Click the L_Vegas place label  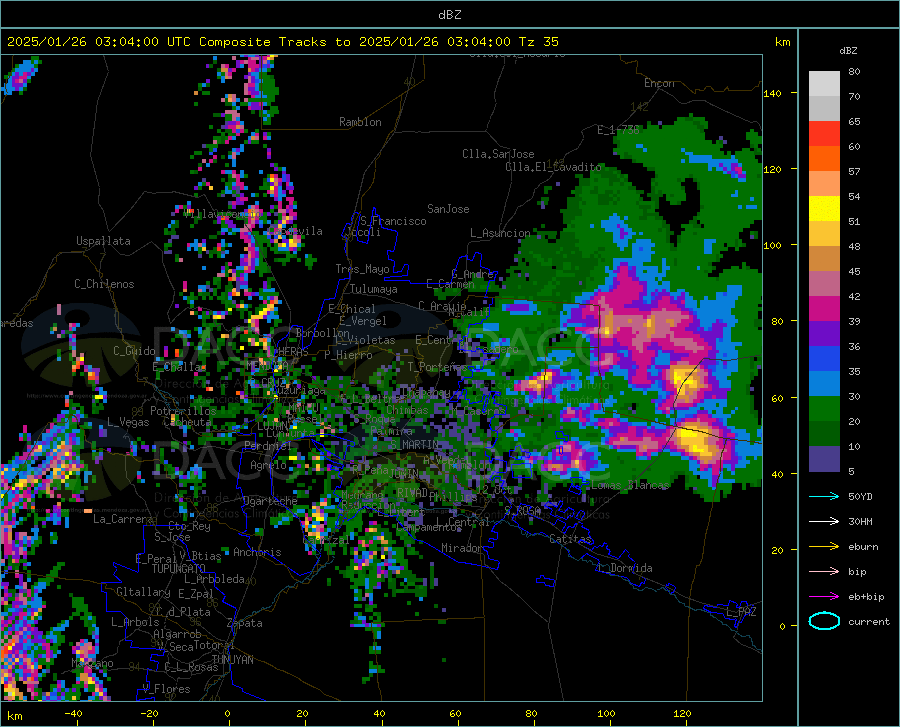click(x=128, y=422)
